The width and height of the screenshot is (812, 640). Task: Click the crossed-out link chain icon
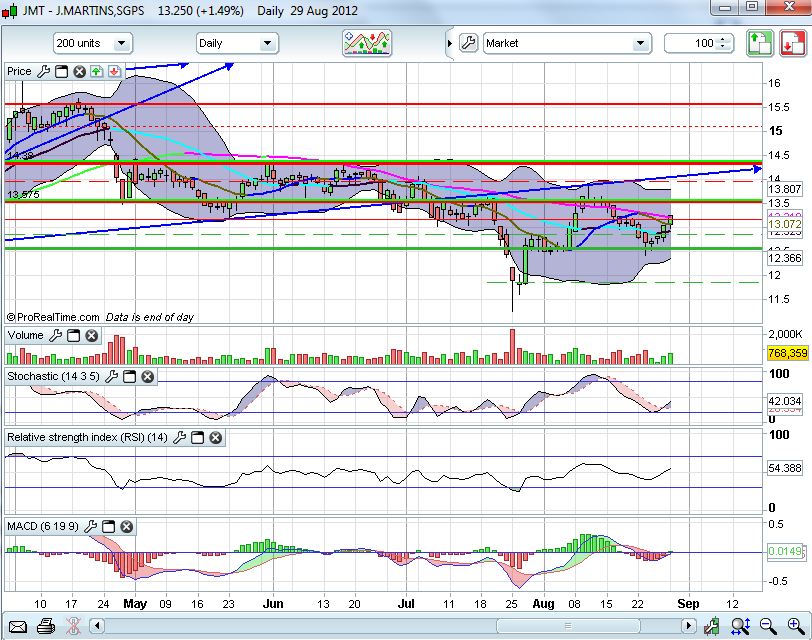click(x=74, y=627)
